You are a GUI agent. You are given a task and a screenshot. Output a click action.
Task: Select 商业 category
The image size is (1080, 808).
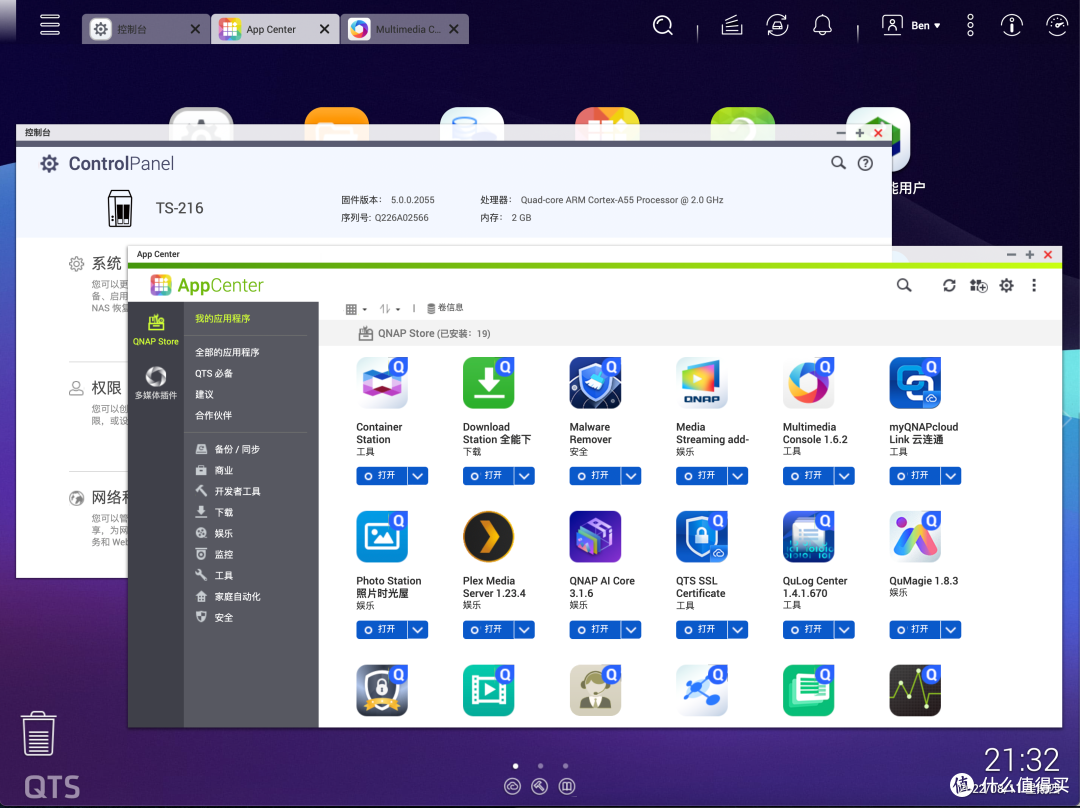click(214, 470)
